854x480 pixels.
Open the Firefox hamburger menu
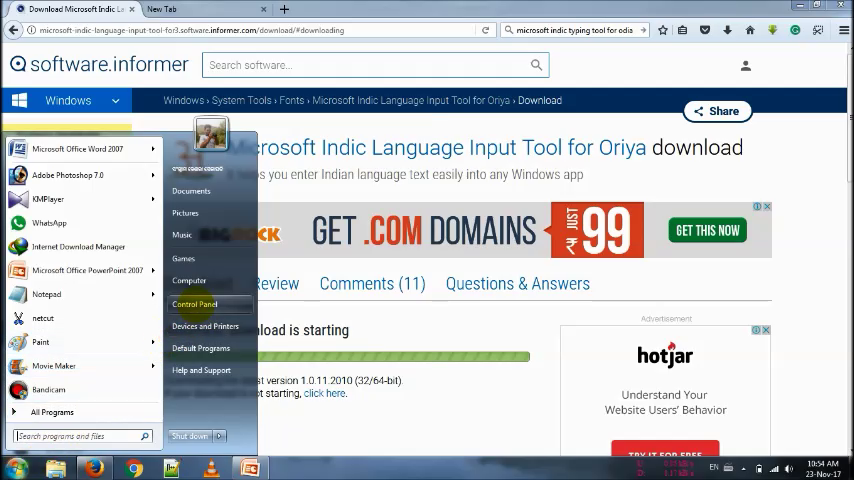(x=843, y=30)
